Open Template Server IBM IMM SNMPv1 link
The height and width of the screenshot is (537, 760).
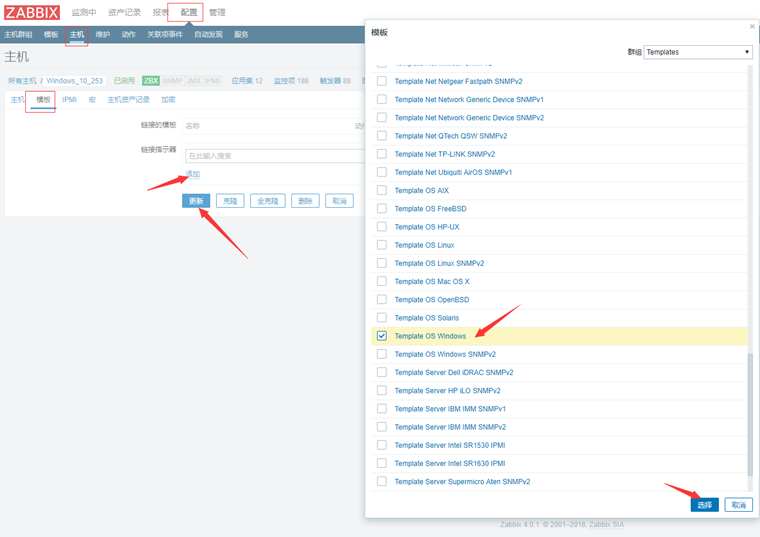450,409
